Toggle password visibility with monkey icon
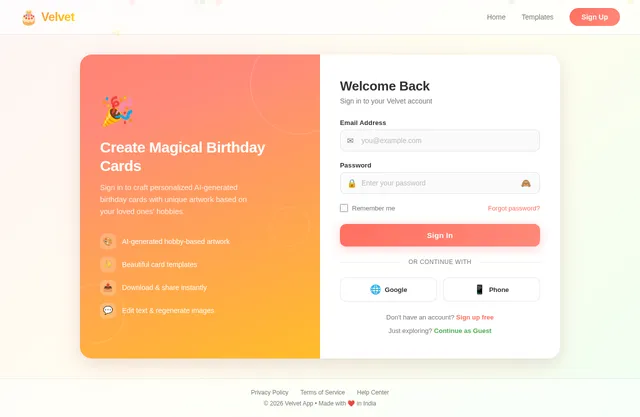Viewport: 640px width, 417px height. pos(526,183)
